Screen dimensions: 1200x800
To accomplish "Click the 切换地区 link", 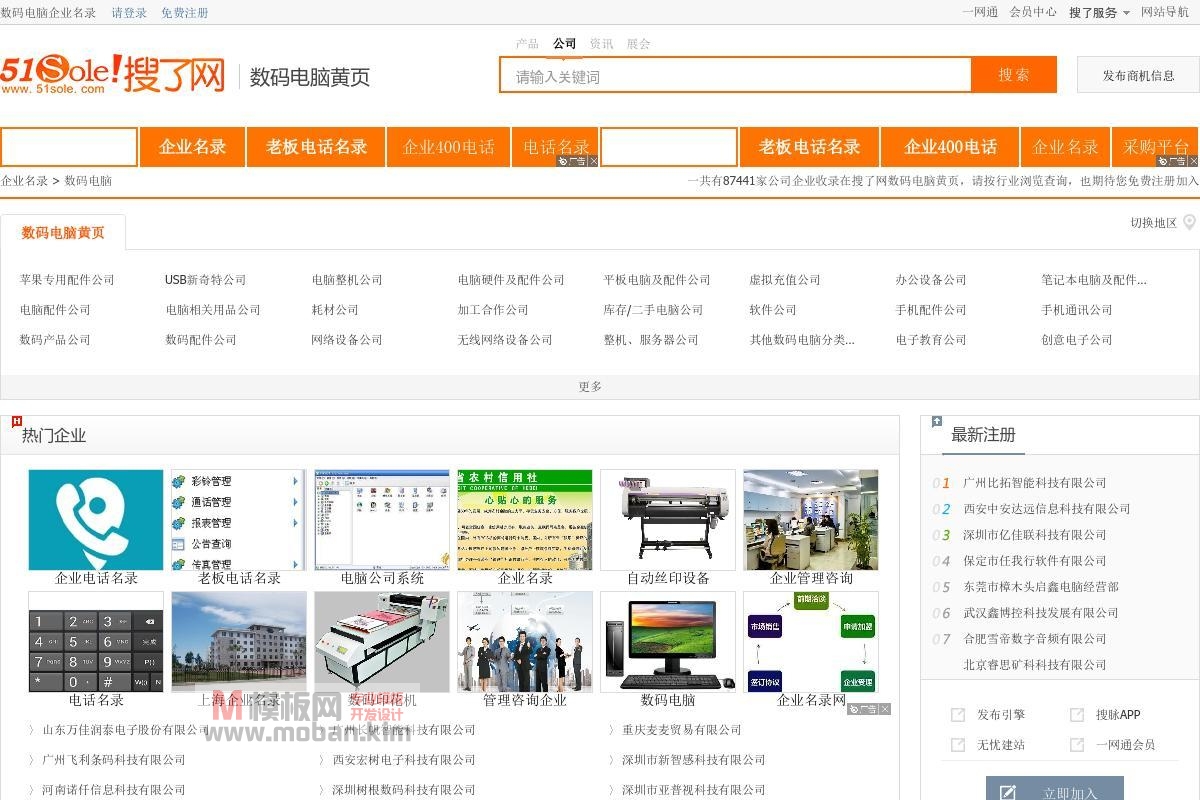I will click(x=1154, y=223).
